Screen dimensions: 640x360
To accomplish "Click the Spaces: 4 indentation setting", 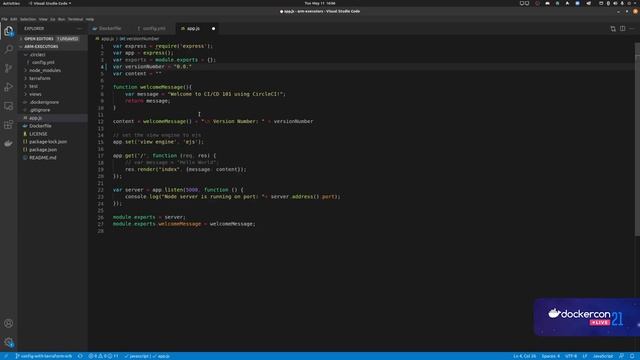I will point(551,356).
